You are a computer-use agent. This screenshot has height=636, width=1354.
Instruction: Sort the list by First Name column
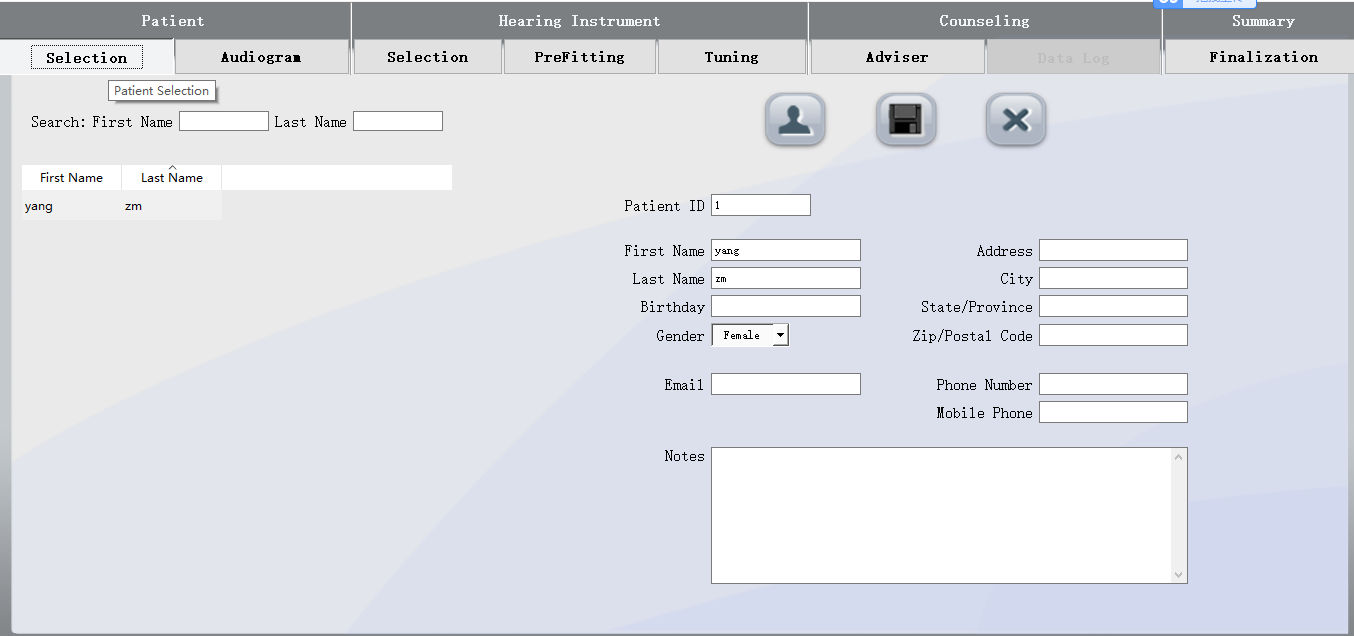(x=71, y=178)
